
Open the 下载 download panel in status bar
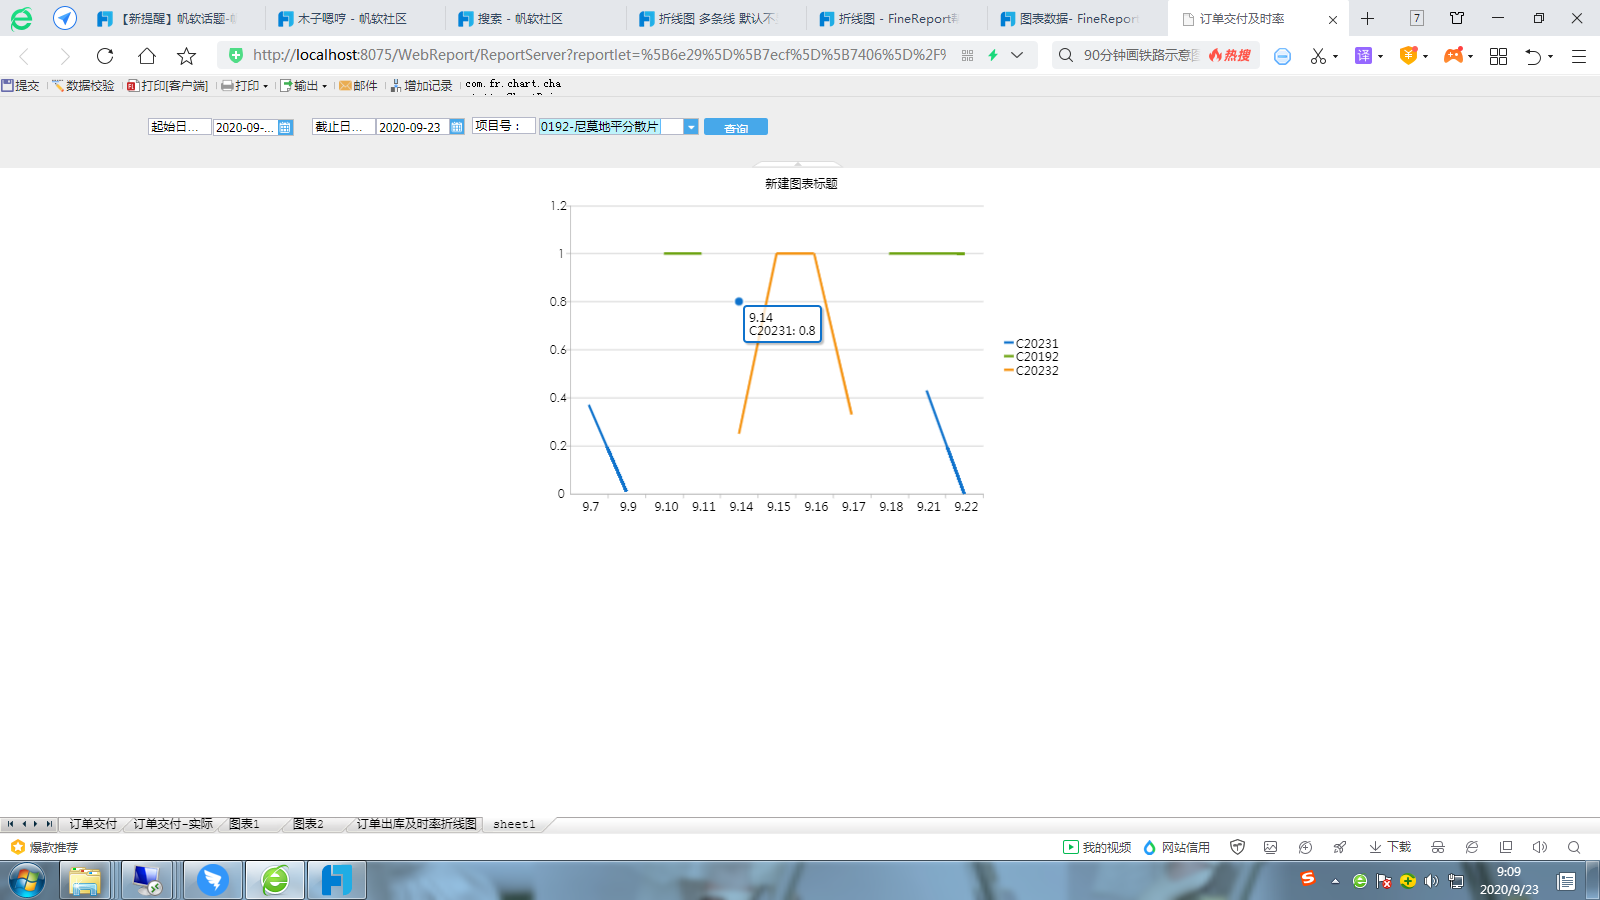pyautogui.click(x=1390, y=847)
